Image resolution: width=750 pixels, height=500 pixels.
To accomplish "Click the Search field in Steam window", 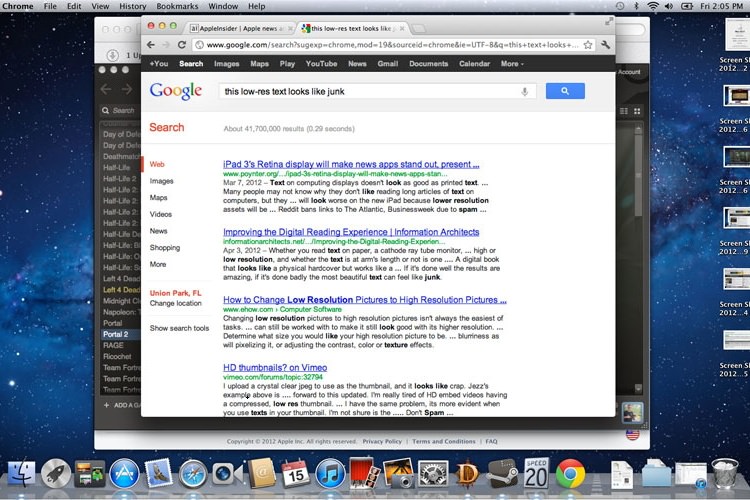I will pyautogui.click(x=122, y=111).
